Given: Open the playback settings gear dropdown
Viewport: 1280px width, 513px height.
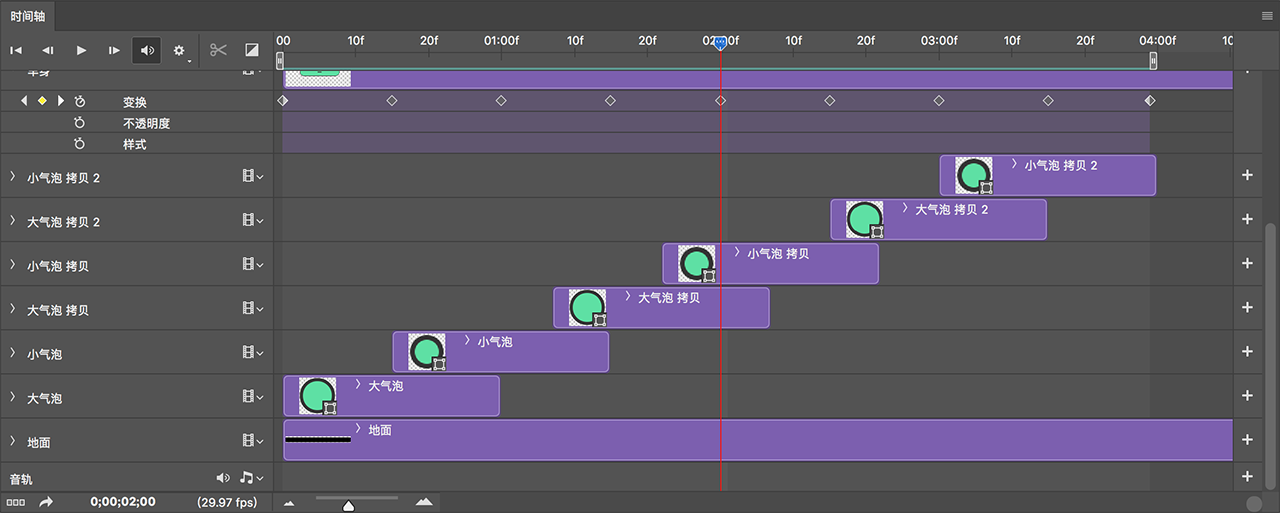Looking at the screenshot, I should tap(180, 50).
